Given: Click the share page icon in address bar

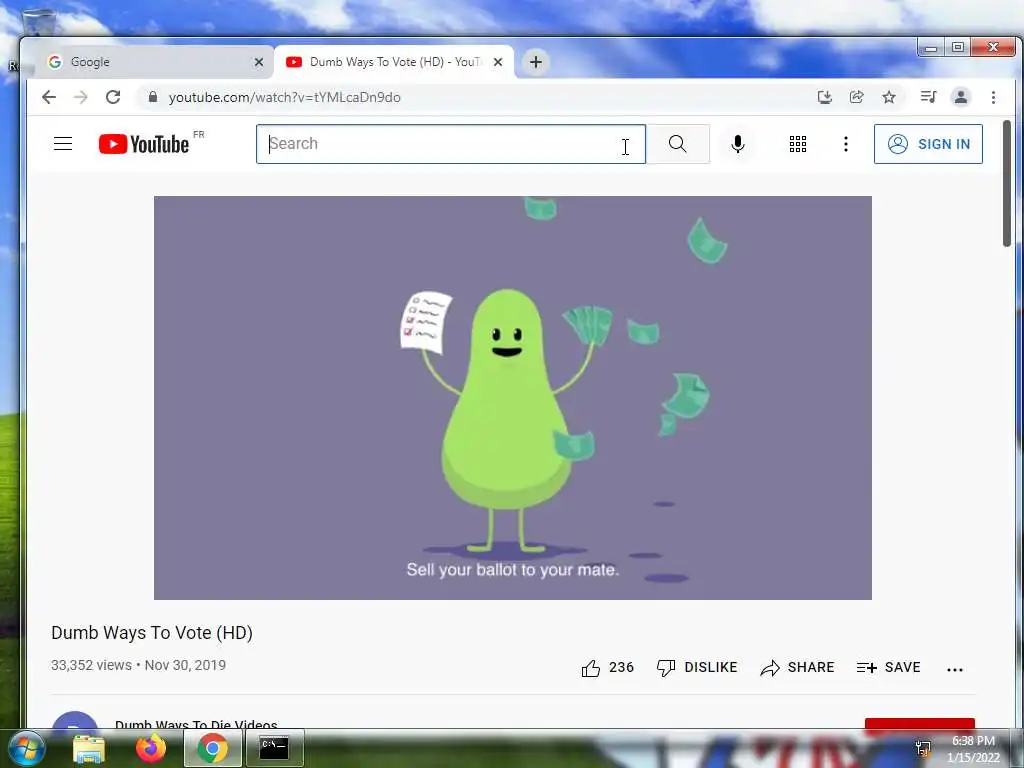Looking at the screenshot, I should pyautogui.click(x=856, y=97).
